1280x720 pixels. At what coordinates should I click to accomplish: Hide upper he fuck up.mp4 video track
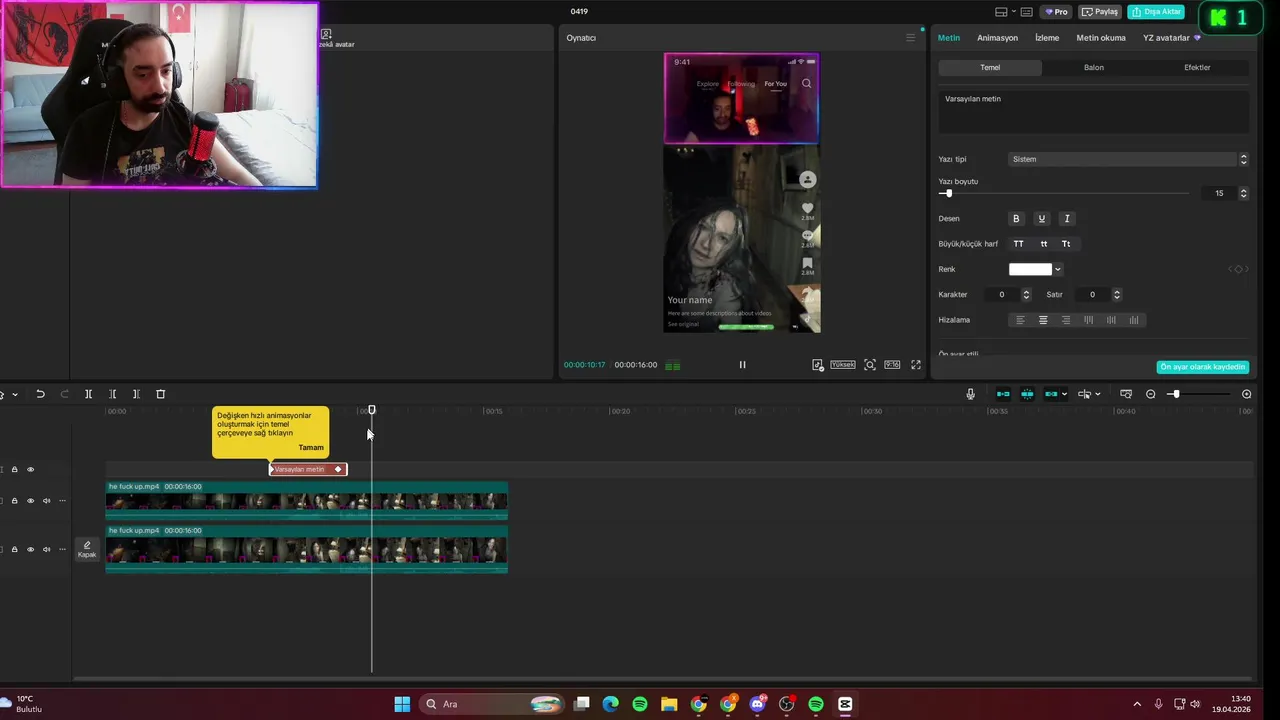(30, 500)
